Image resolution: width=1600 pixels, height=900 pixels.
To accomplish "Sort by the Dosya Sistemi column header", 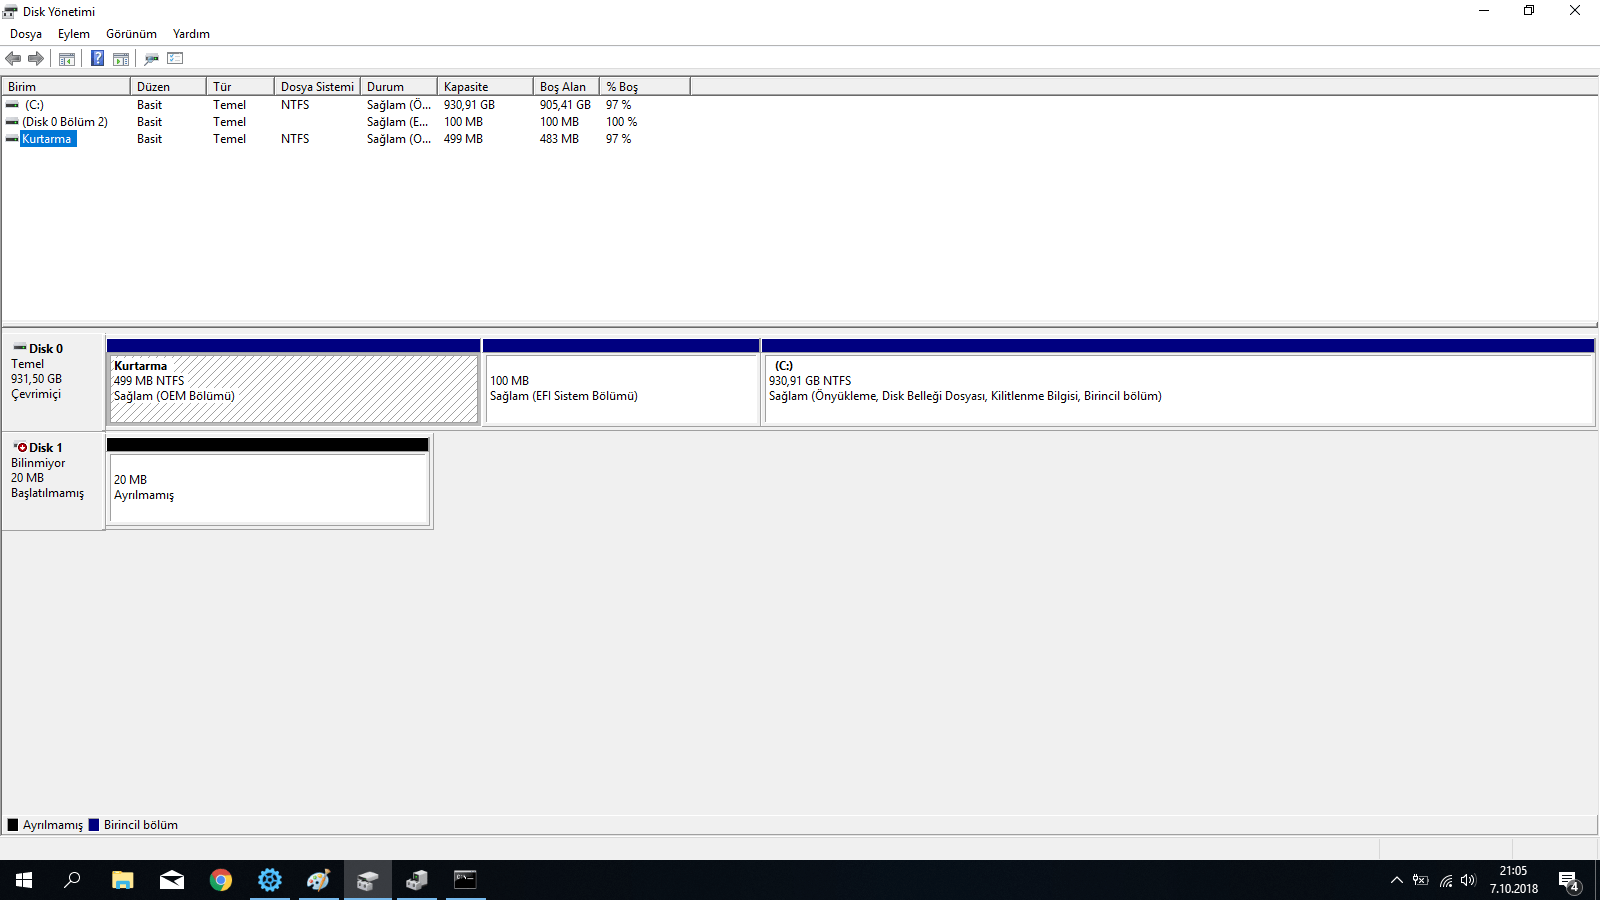I will 317,87.
